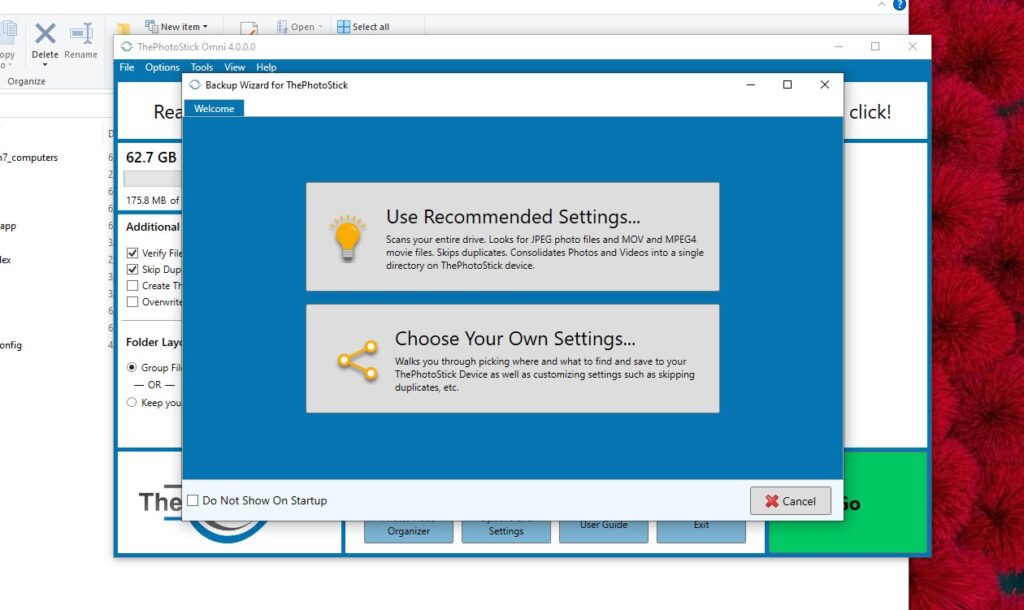
Task: Click ThePhotoStick Omni title bar logo icon
Action: pyautogui.click(x=126, y=47)
